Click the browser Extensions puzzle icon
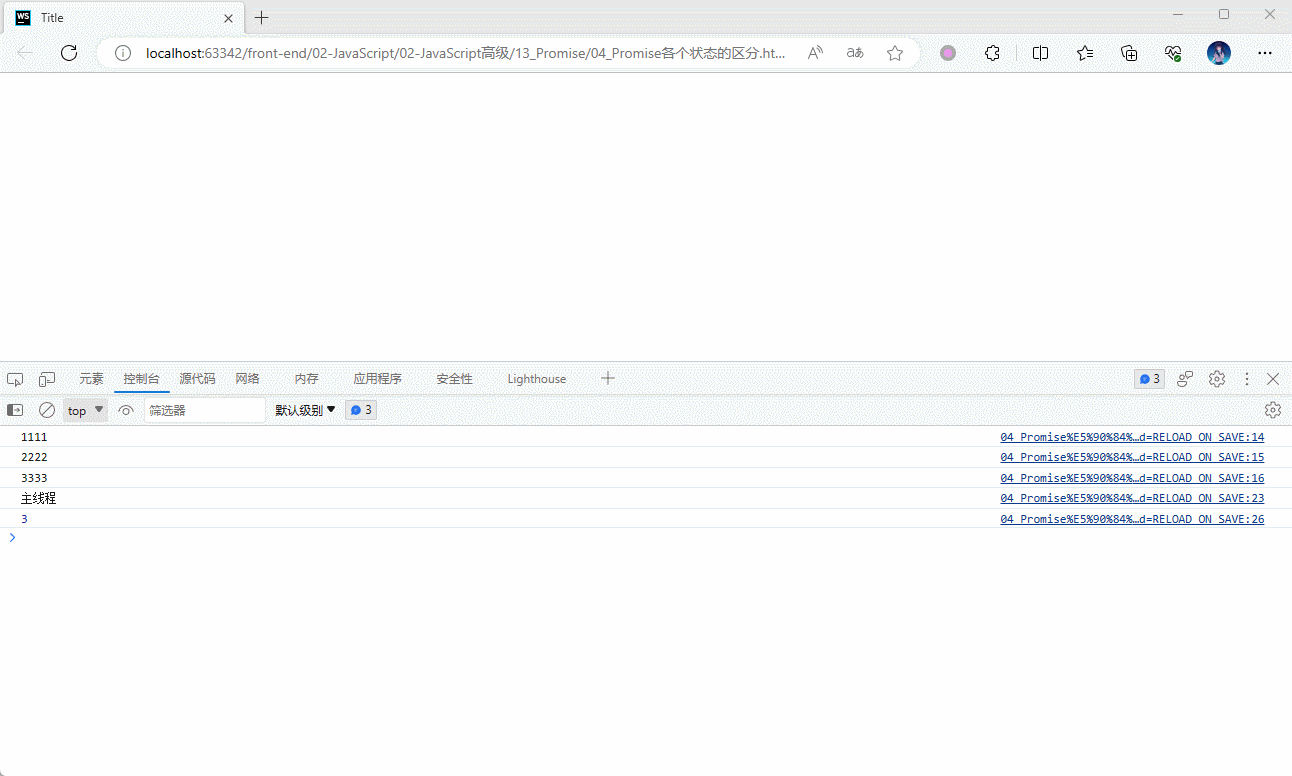Screen dimensions: 1292x776 coord(992,53)
